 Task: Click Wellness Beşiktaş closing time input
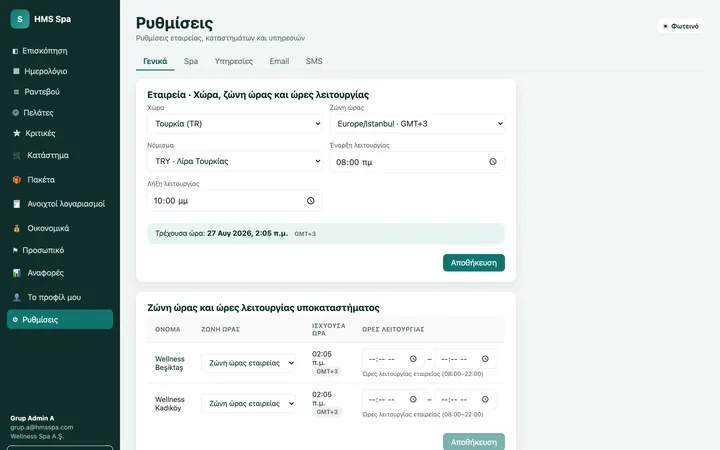pyautogui.click(x=465, y=359)
